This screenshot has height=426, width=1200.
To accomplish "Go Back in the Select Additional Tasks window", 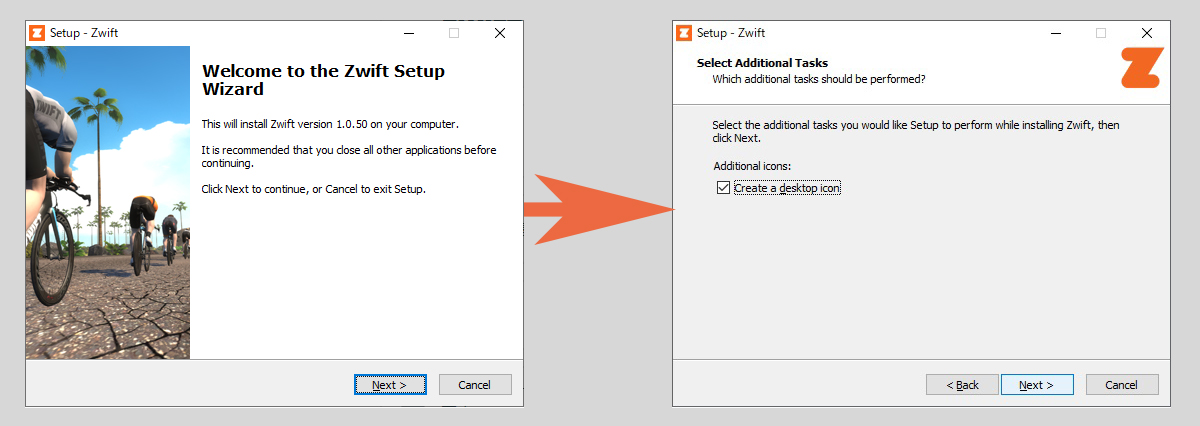I will click(x=962, y=385).
